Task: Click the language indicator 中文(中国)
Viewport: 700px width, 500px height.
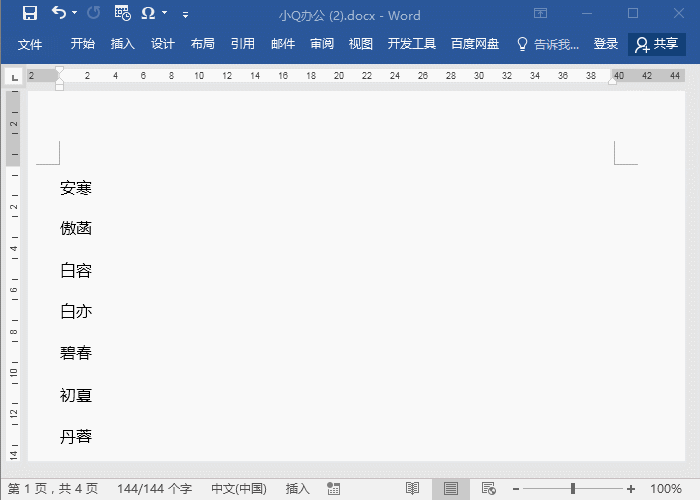Action: point(239,489)
